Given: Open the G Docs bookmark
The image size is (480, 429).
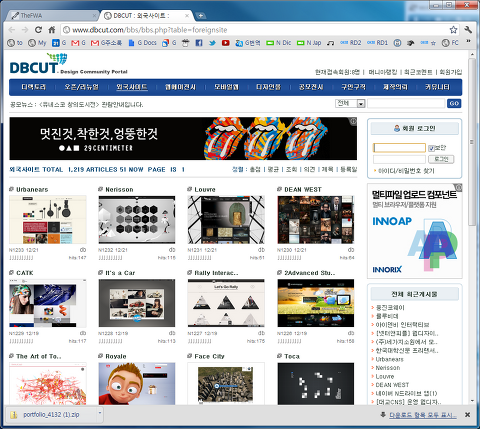Looking at the screenshot, I should click(x=142, y=43).
